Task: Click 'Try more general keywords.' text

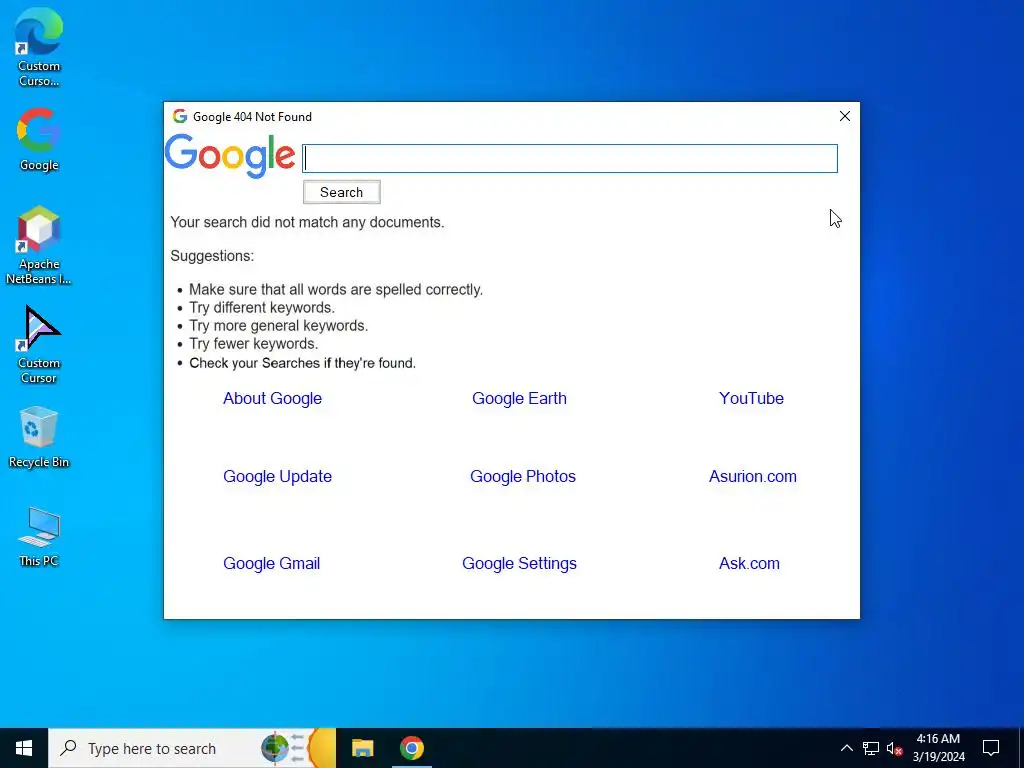Action: point(279,326)
